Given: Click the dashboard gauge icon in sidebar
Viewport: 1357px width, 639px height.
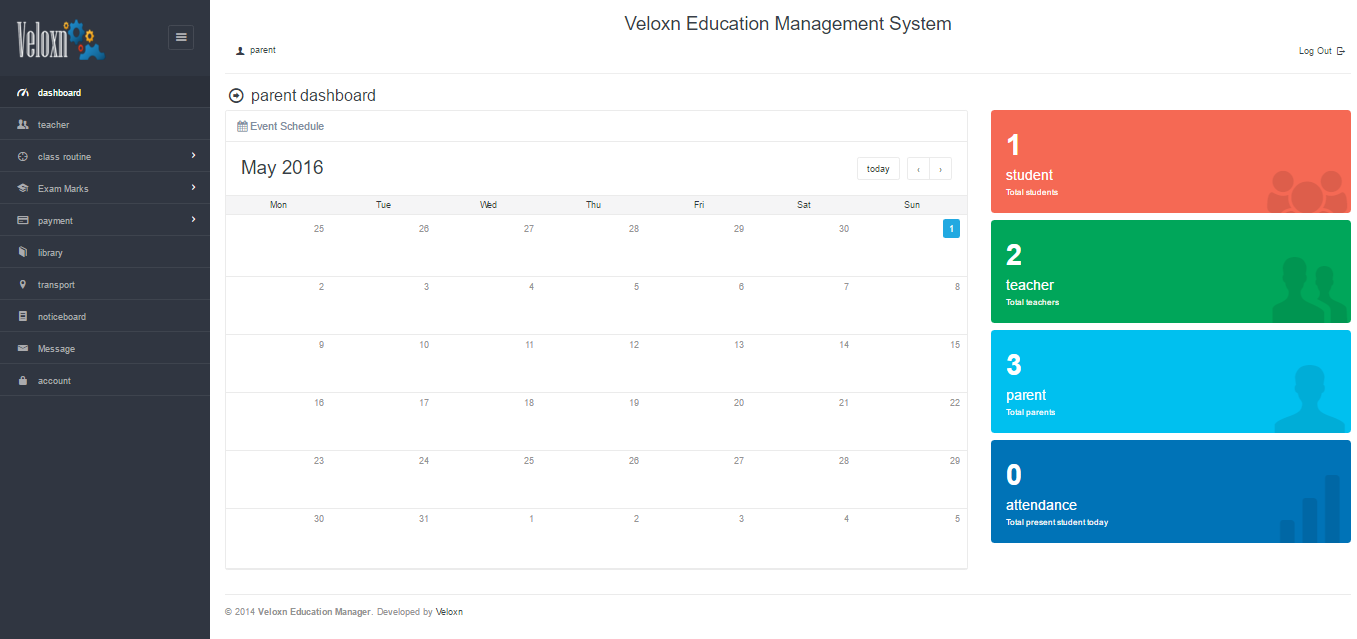Looking at the screenshot, I should [23, 93].
